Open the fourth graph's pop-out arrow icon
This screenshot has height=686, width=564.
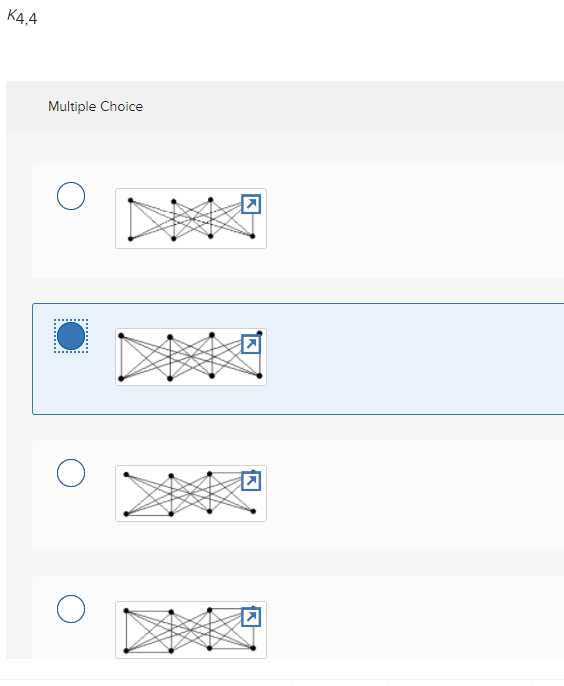tap(251, 616)
